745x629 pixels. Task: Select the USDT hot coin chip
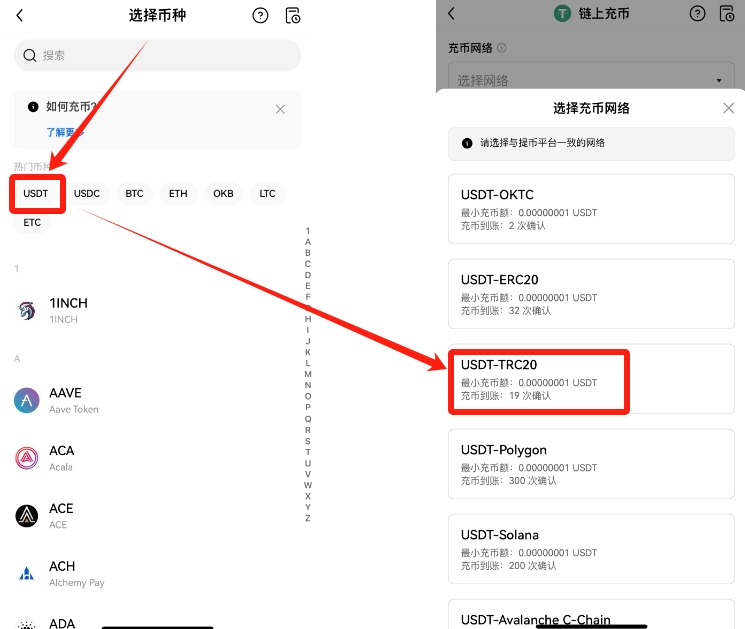pyautogui.click(x=36, y=193)
